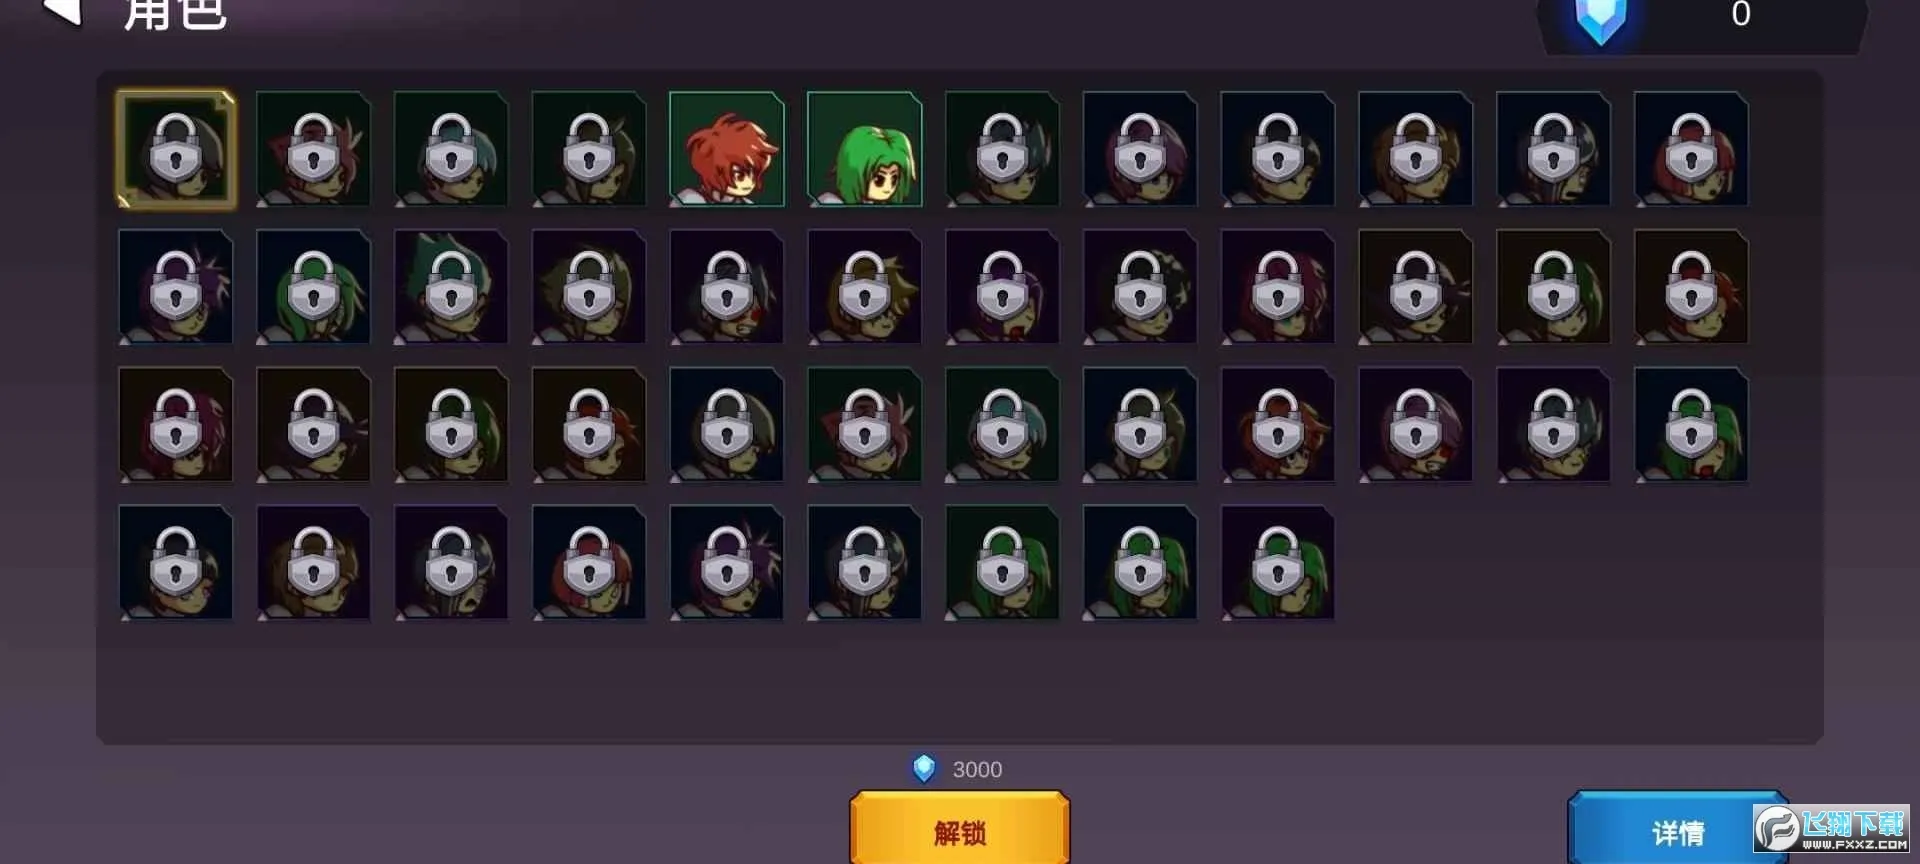
Task: Tap the blue gem currency icon at top
Action: click(x=1600, y=20)
